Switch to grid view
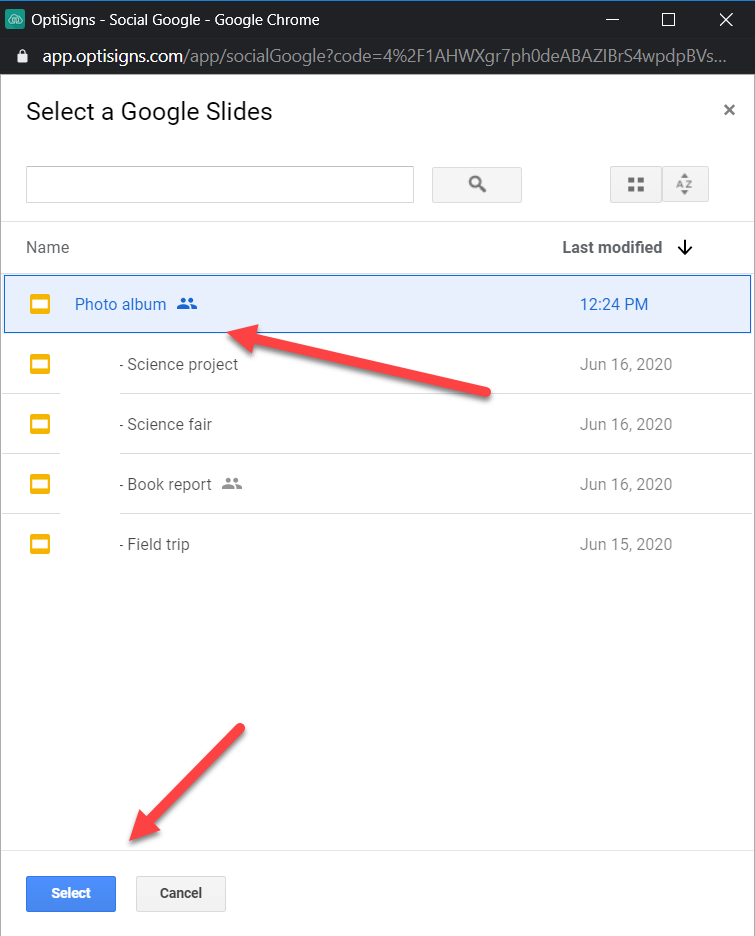Viewport: 755px width, 936px height. click(636, 184)
